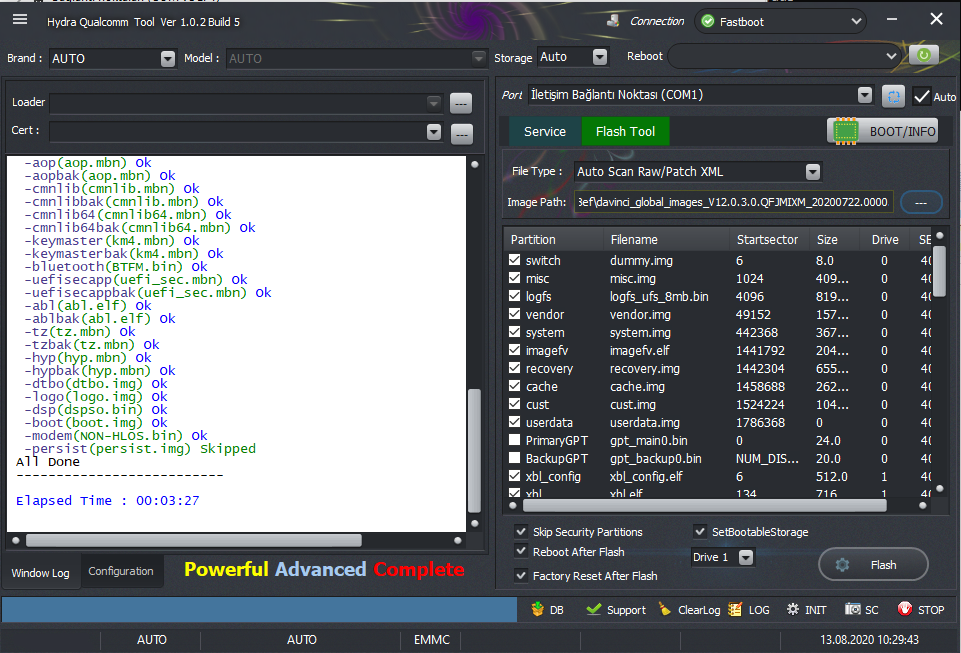Click the partition table vertical scrollbar
Image resolution: width=961 pixels, height=653 pixels.
tap(939, 270)
